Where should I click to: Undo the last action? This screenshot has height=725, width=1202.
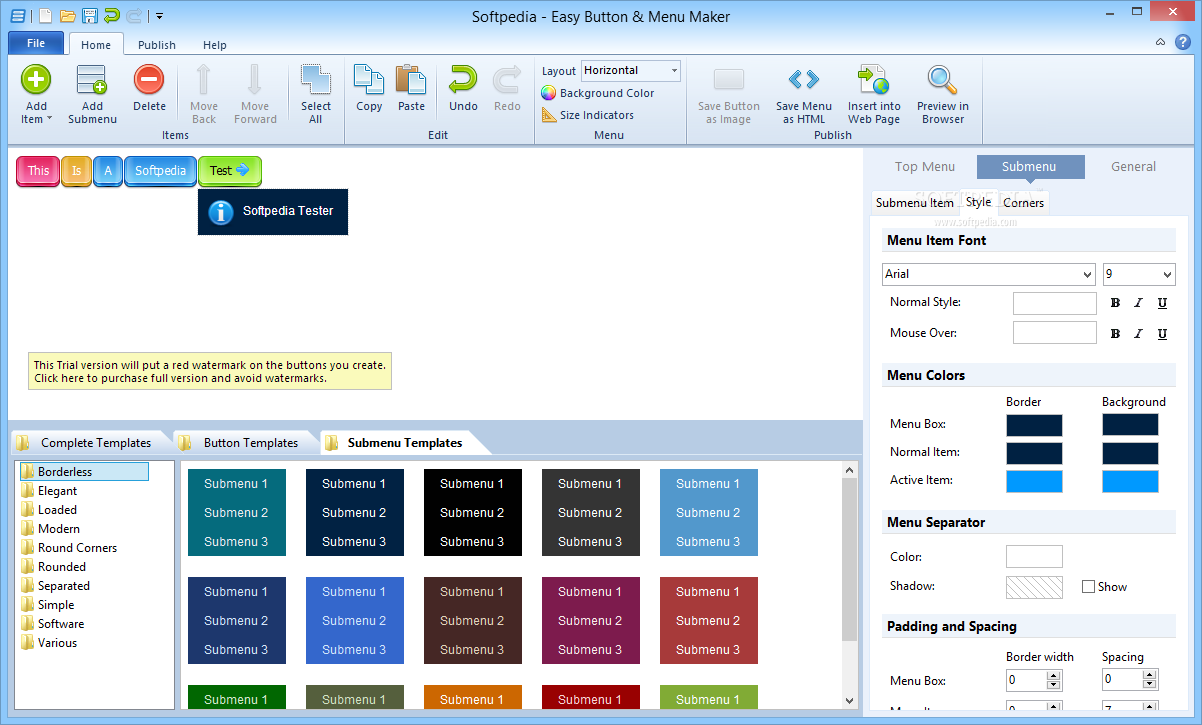tap(463, 80)
